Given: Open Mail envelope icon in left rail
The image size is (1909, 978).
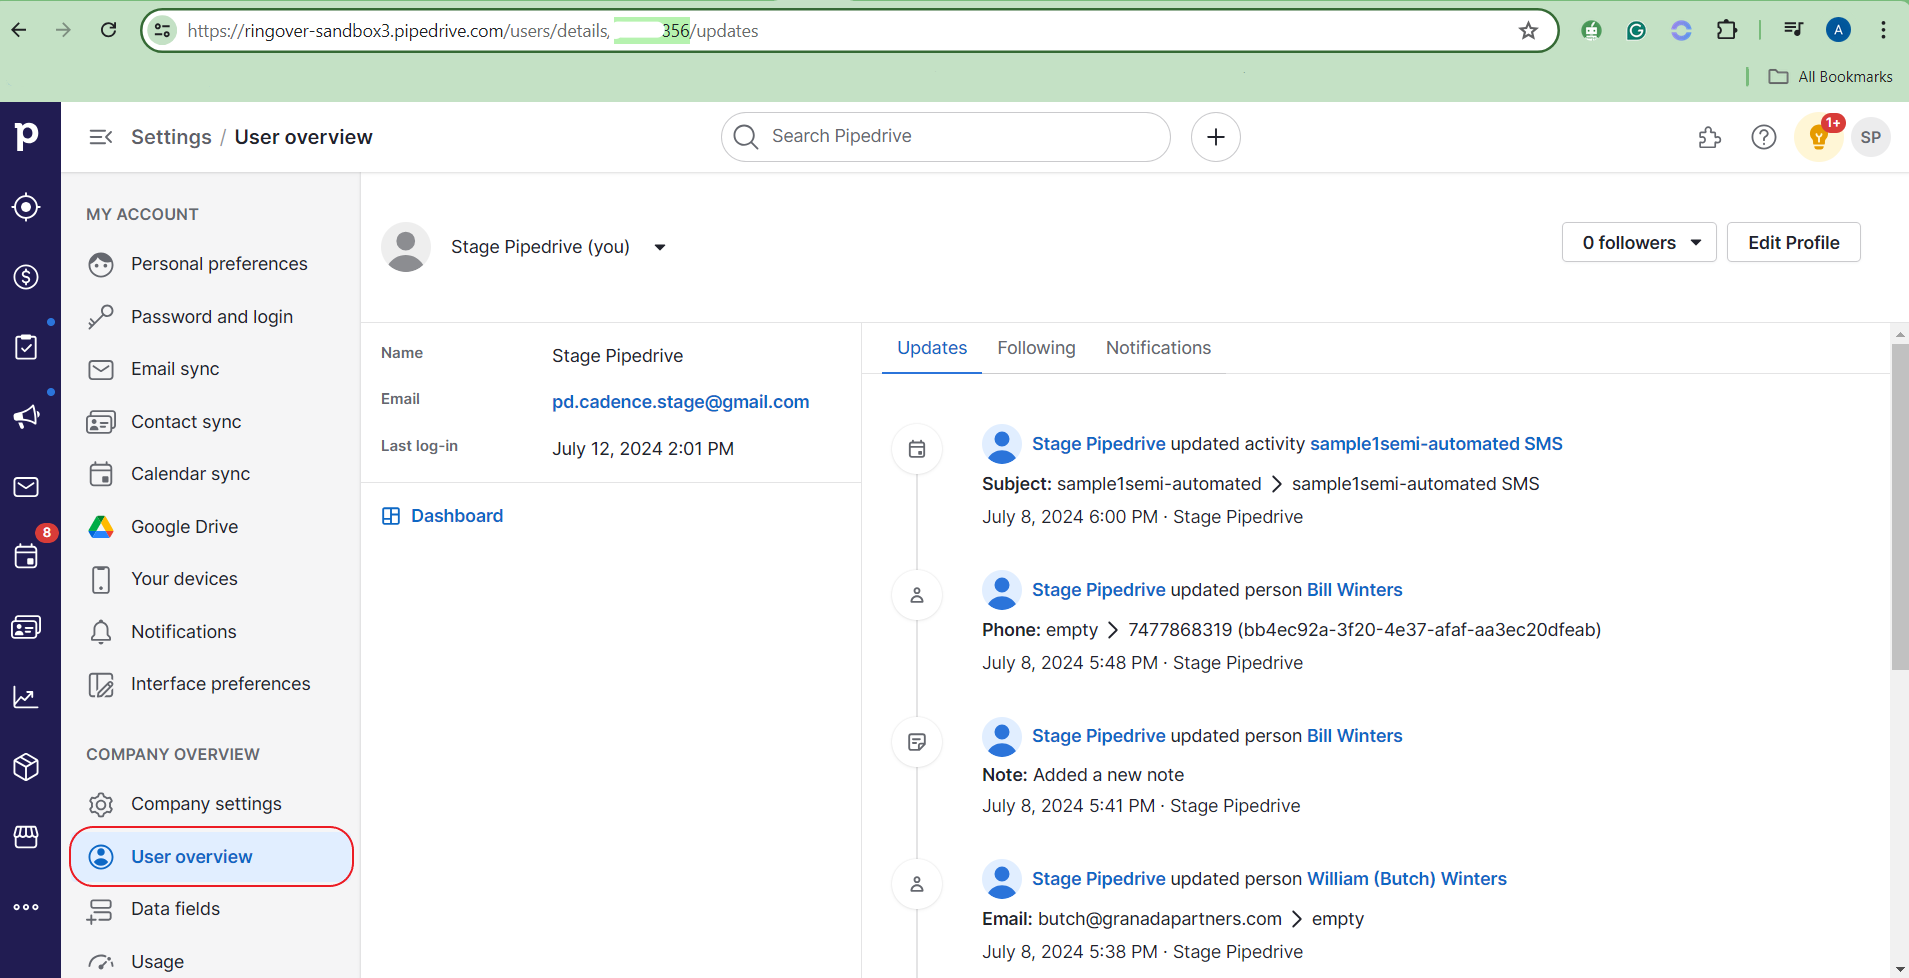Looking at the screenshot, I should click(26, 487).
